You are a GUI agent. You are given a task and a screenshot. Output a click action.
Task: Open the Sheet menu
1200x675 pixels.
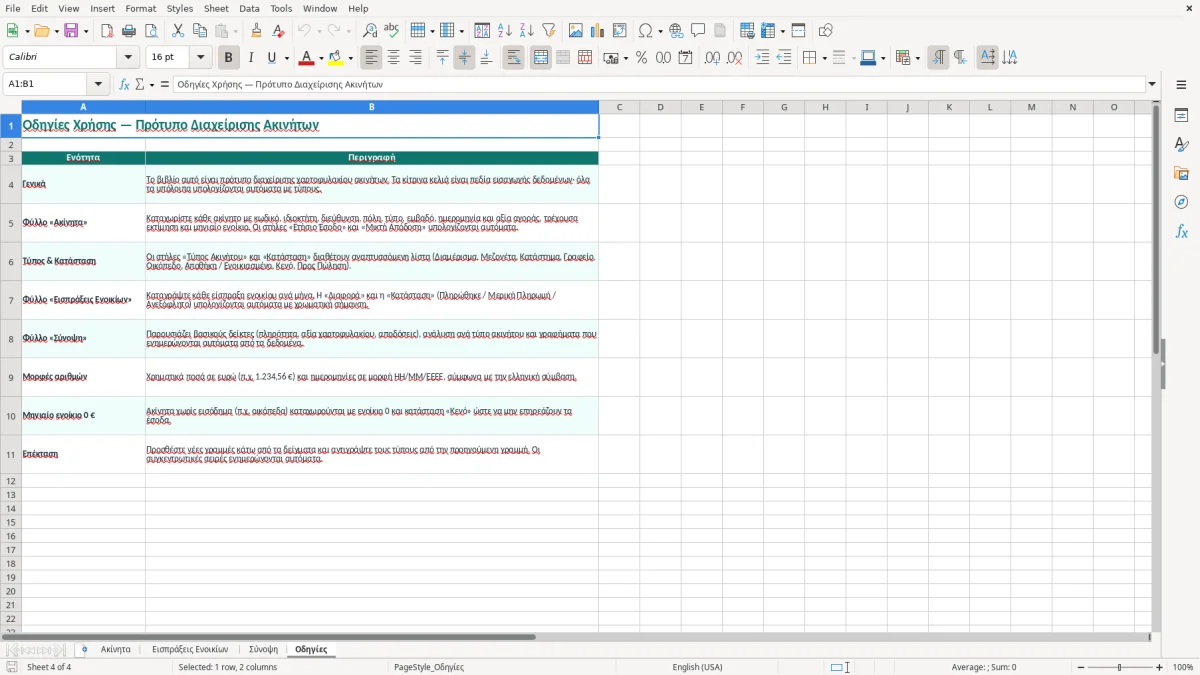[216, 8]
